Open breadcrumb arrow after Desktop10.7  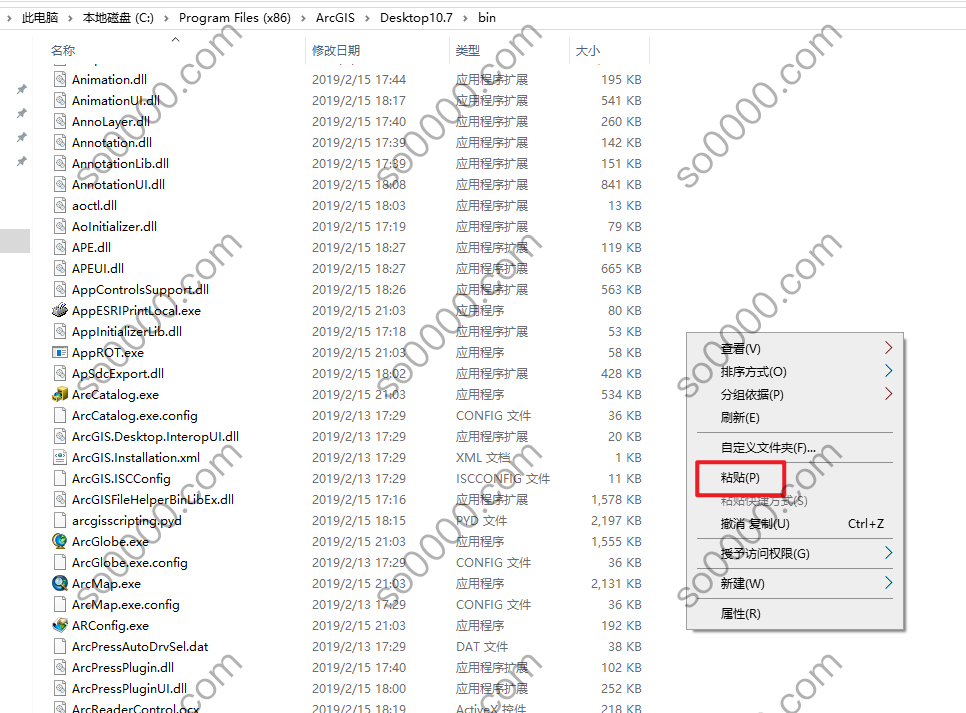(x=465, y=18)
